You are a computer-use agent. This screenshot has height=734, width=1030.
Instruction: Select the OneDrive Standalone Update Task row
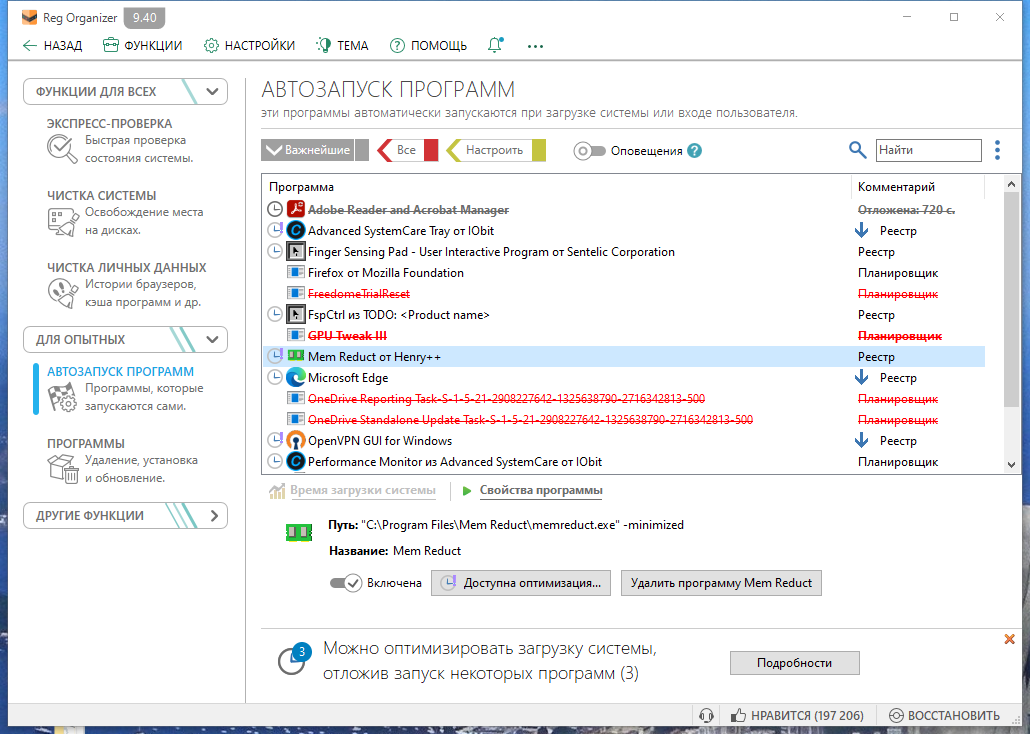click(623, 420)
